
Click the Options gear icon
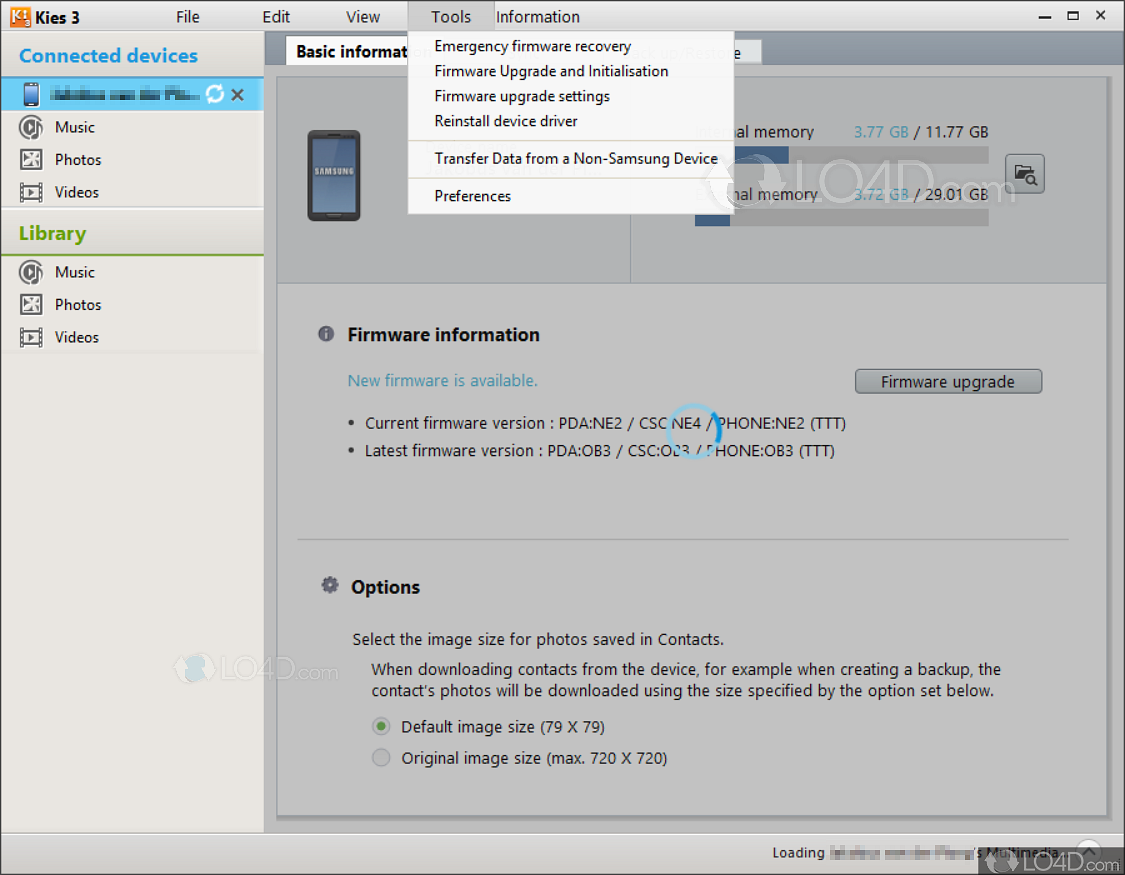[329, 585]
